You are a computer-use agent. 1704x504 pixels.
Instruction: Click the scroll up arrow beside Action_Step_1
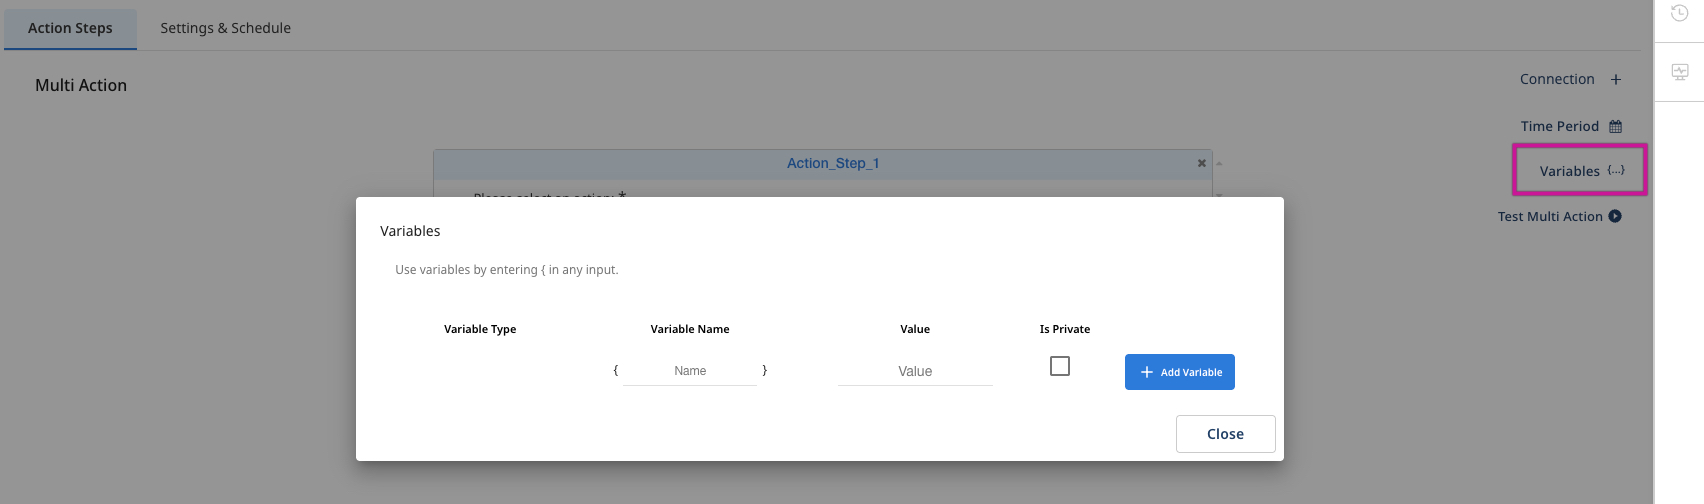1219,163
